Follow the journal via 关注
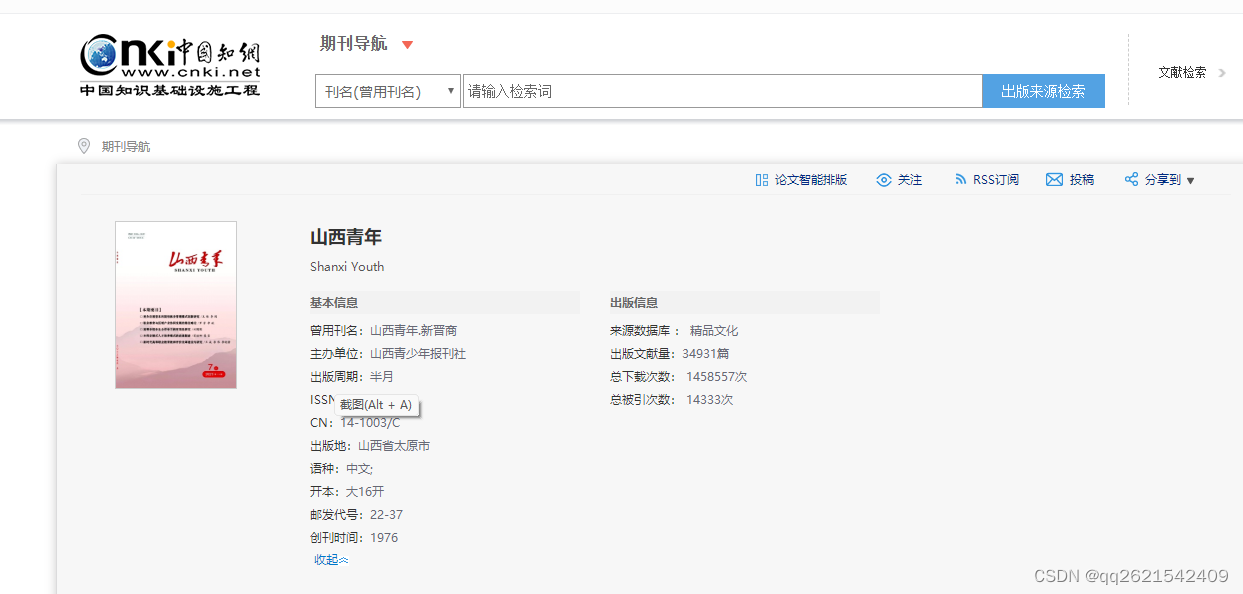The image size is (1243, 594). [x=910, y=180]
